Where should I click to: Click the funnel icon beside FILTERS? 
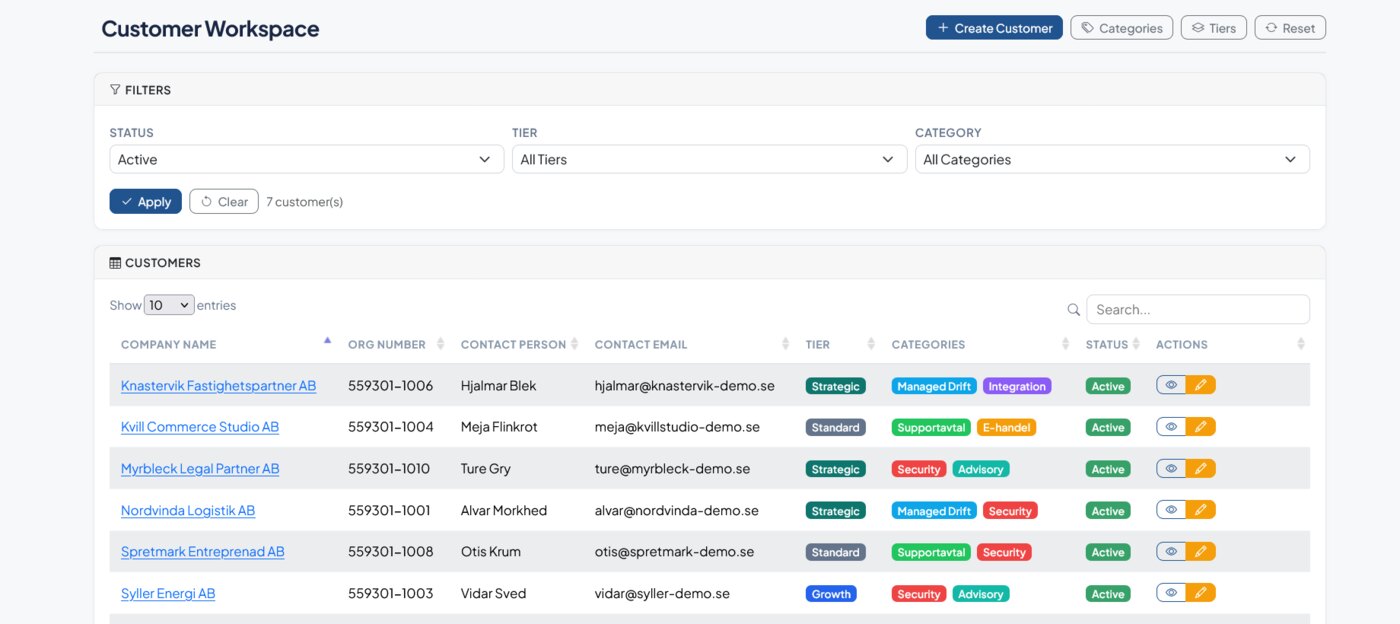coord(116,89)
